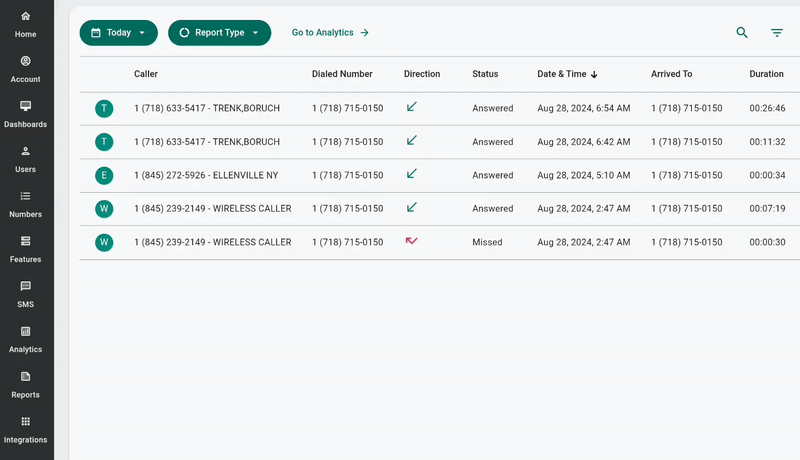Click incoming arrow for the 6:54 AM call

(x=412, y=107)
